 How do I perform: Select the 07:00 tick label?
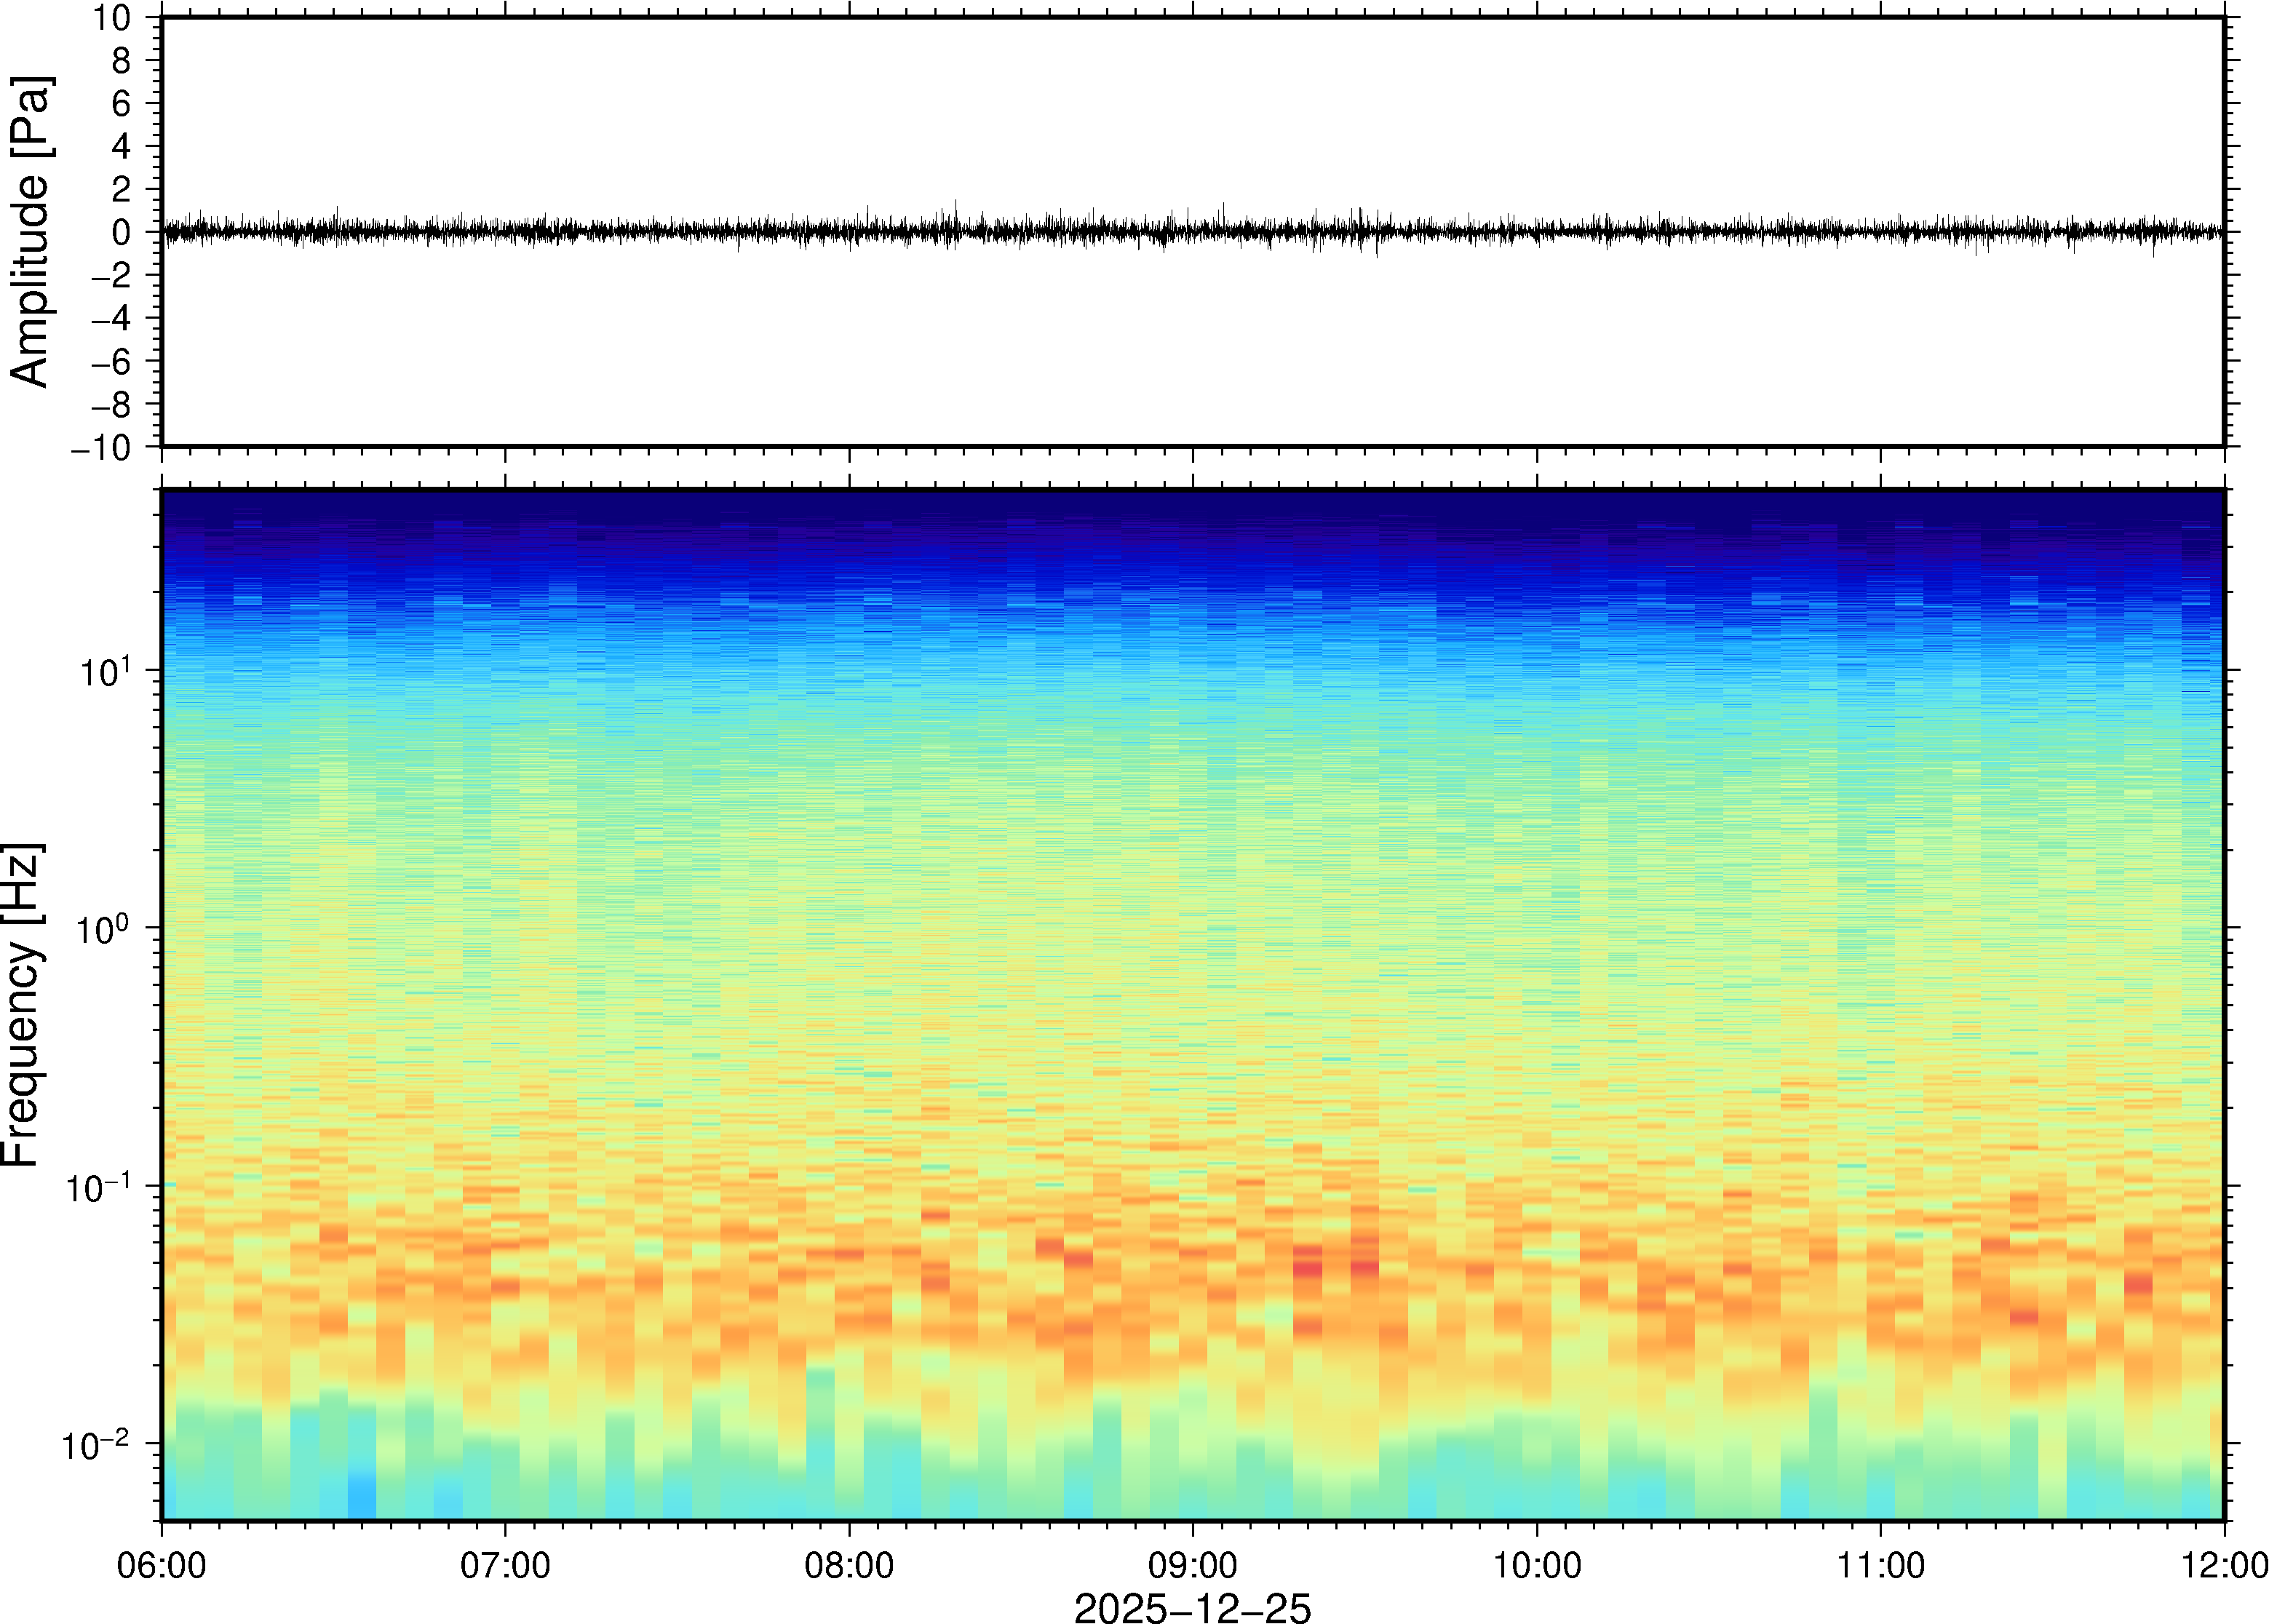[x=505, y=1565]
